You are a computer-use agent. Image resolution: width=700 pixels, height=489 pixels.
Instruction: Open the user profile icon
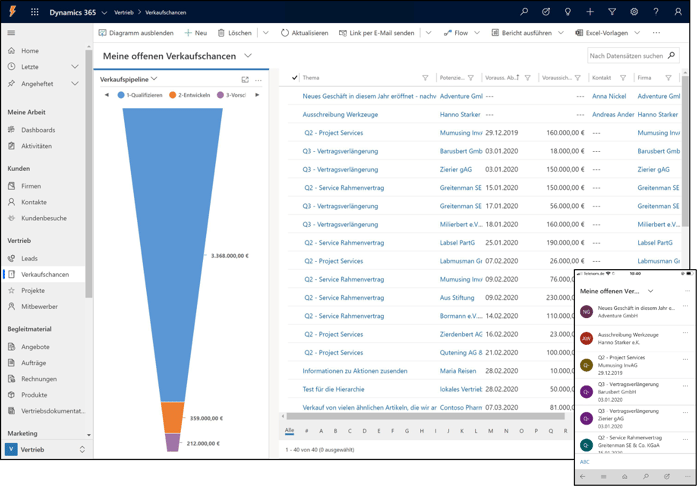point(678,12)
